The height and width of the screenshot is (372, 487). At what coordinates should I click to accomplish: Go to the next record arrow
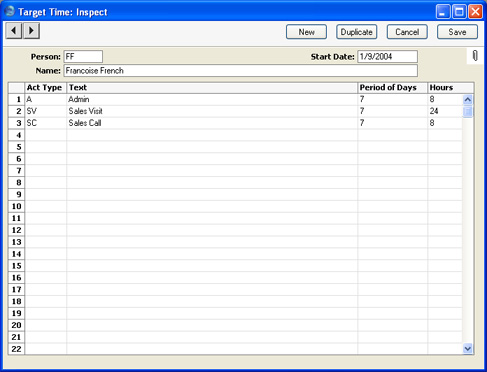tap(31, 31)
